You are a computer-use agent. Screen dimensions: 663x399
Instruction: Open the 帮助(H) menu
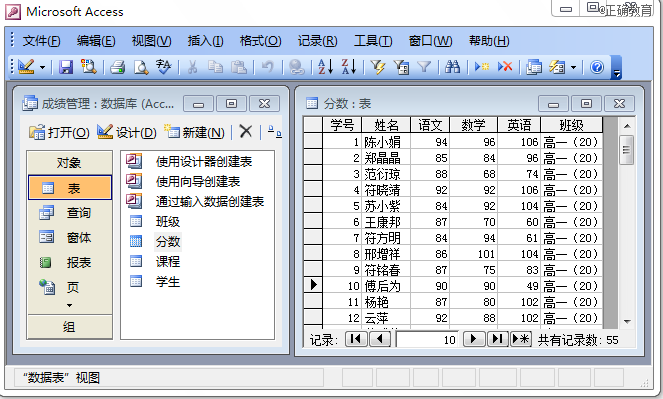coord(489,41)
